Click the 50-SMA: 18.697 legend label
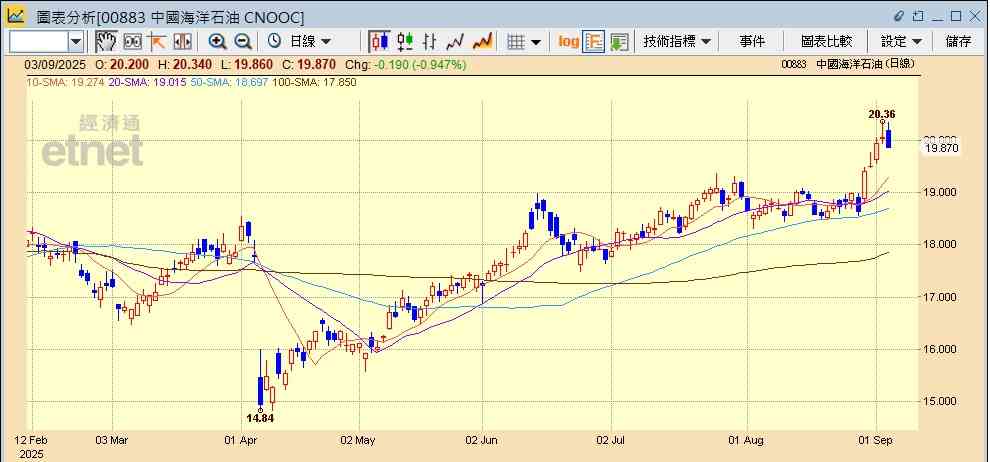The width and height of the screenshot is (990, 462). [x=229, y=82]
